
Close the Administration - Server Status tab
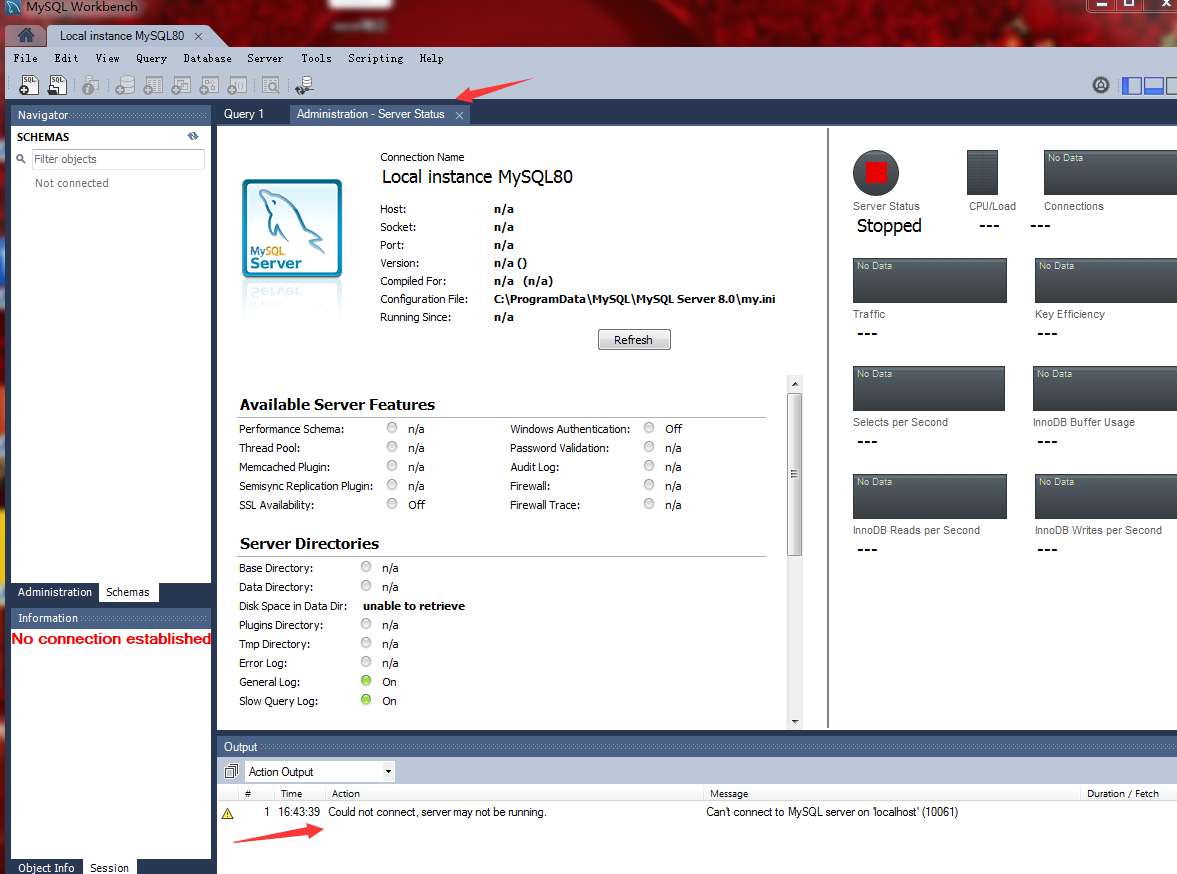click(x=459, y=115)
